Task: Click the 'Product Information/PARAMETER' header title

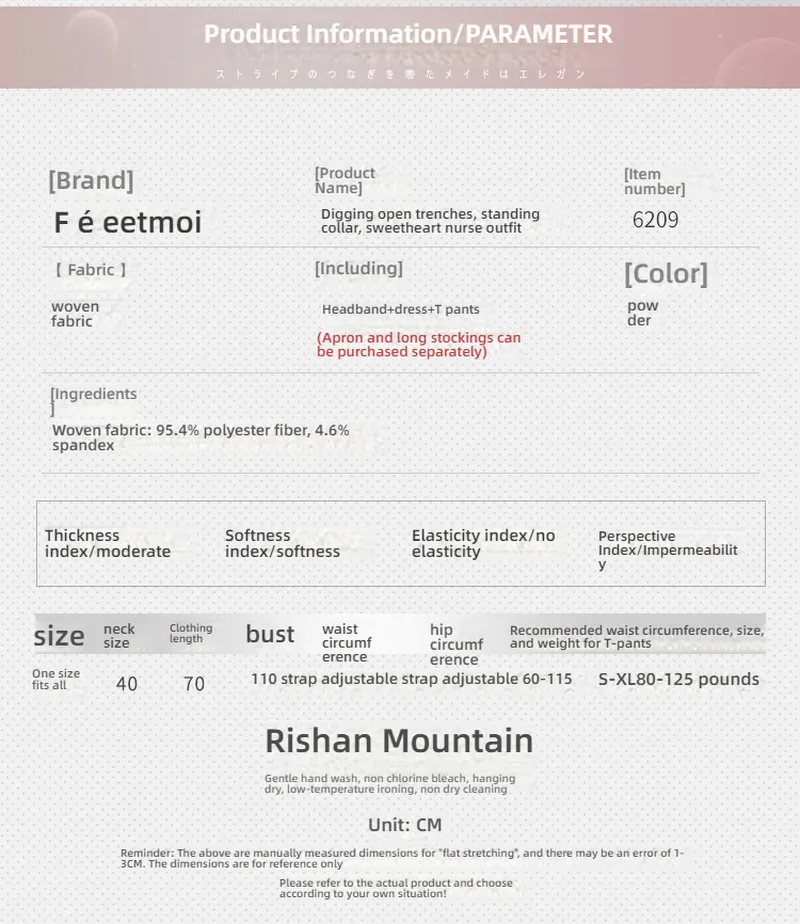Action: 408,34
